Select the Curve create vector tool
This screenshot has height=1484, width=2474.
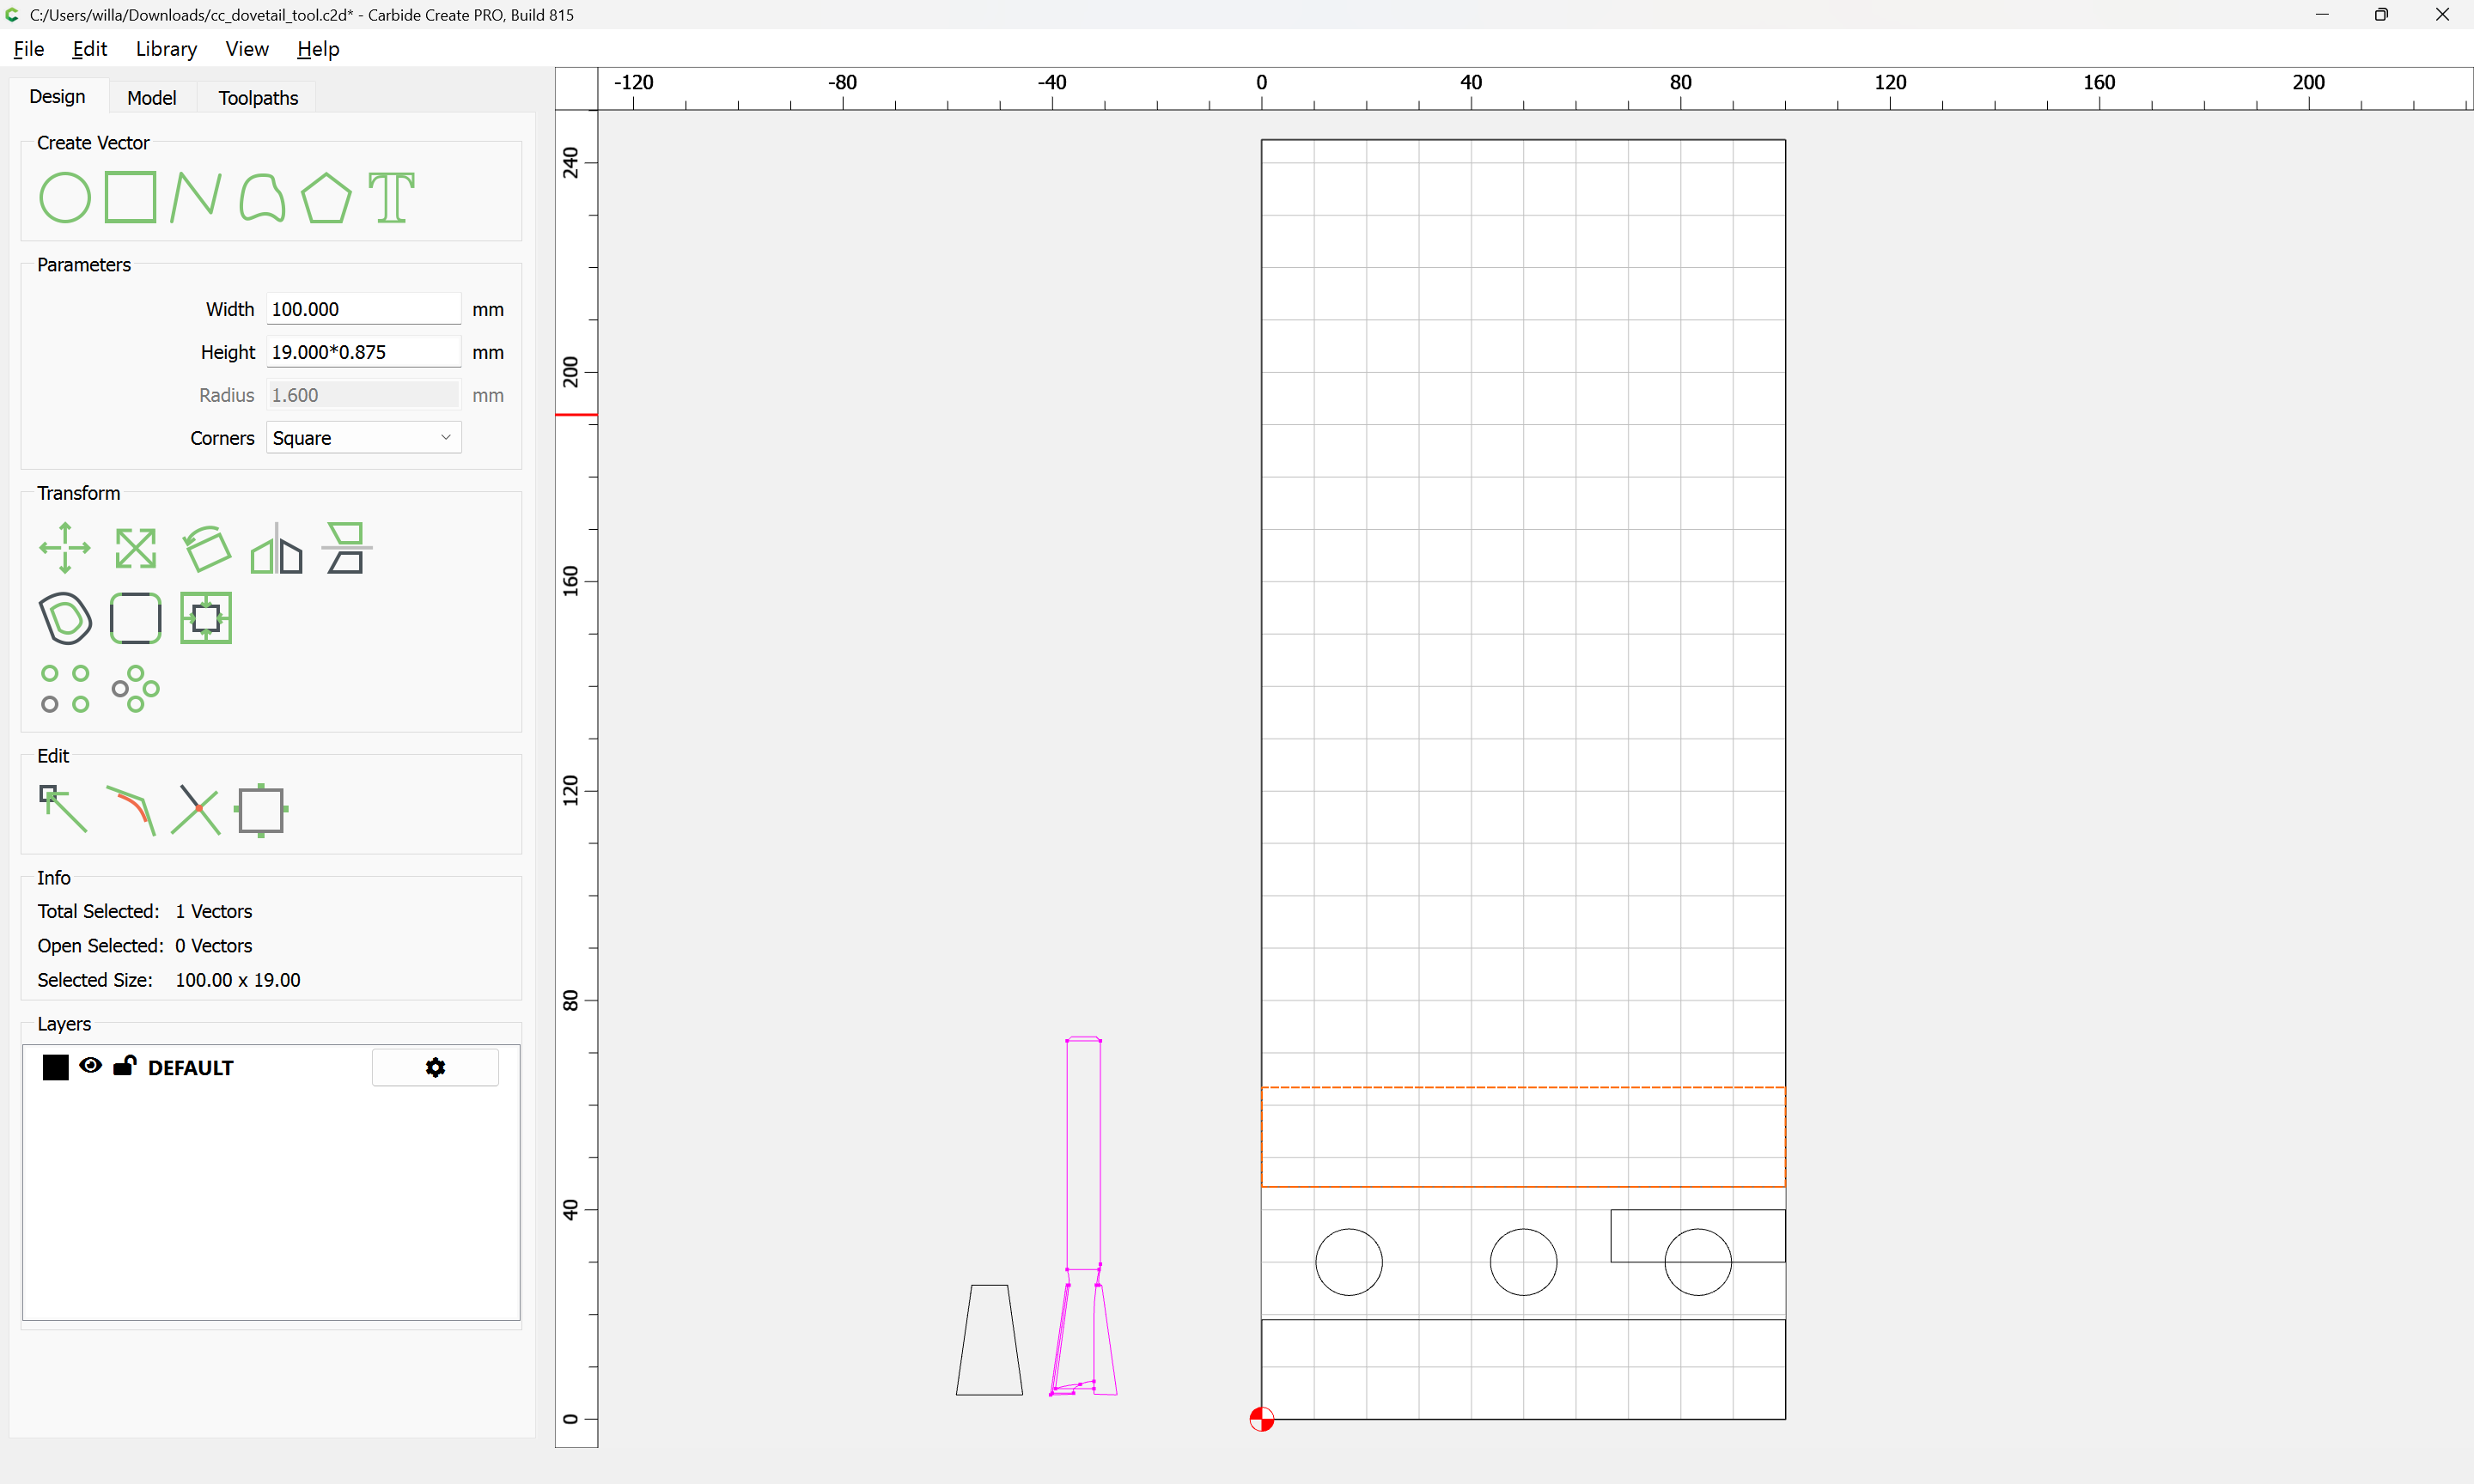262,197
